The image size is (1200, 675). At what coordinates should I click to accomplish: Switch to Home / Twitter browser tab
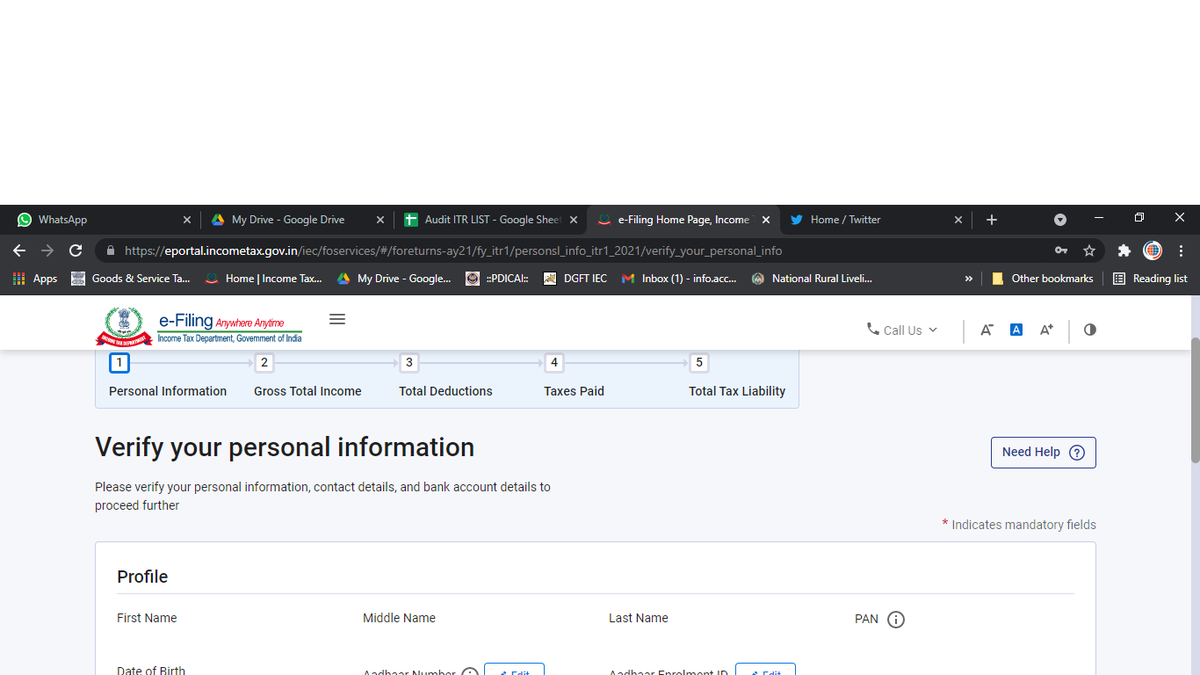[x=875, y=219]
